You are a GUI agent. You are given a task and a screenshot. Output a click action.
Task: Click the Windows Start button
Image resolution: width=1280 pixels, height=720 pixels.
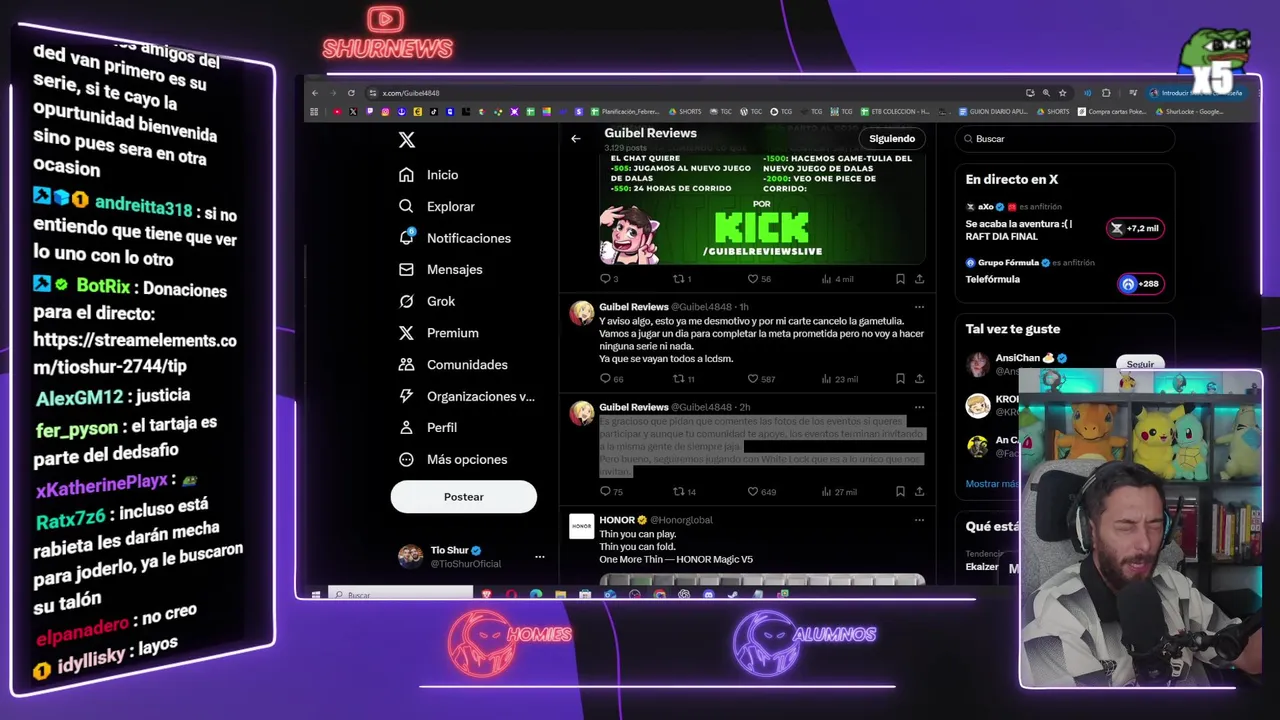[315, 595]
